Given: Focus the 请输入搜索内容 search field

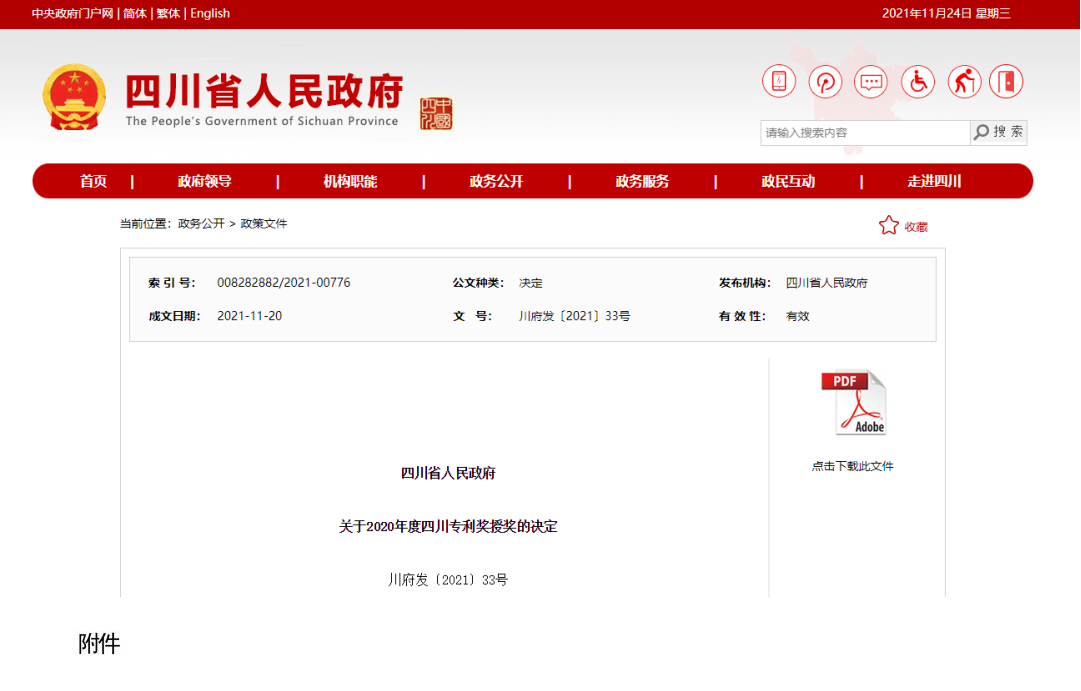Looking at the screenshot, I should (865, 132).
